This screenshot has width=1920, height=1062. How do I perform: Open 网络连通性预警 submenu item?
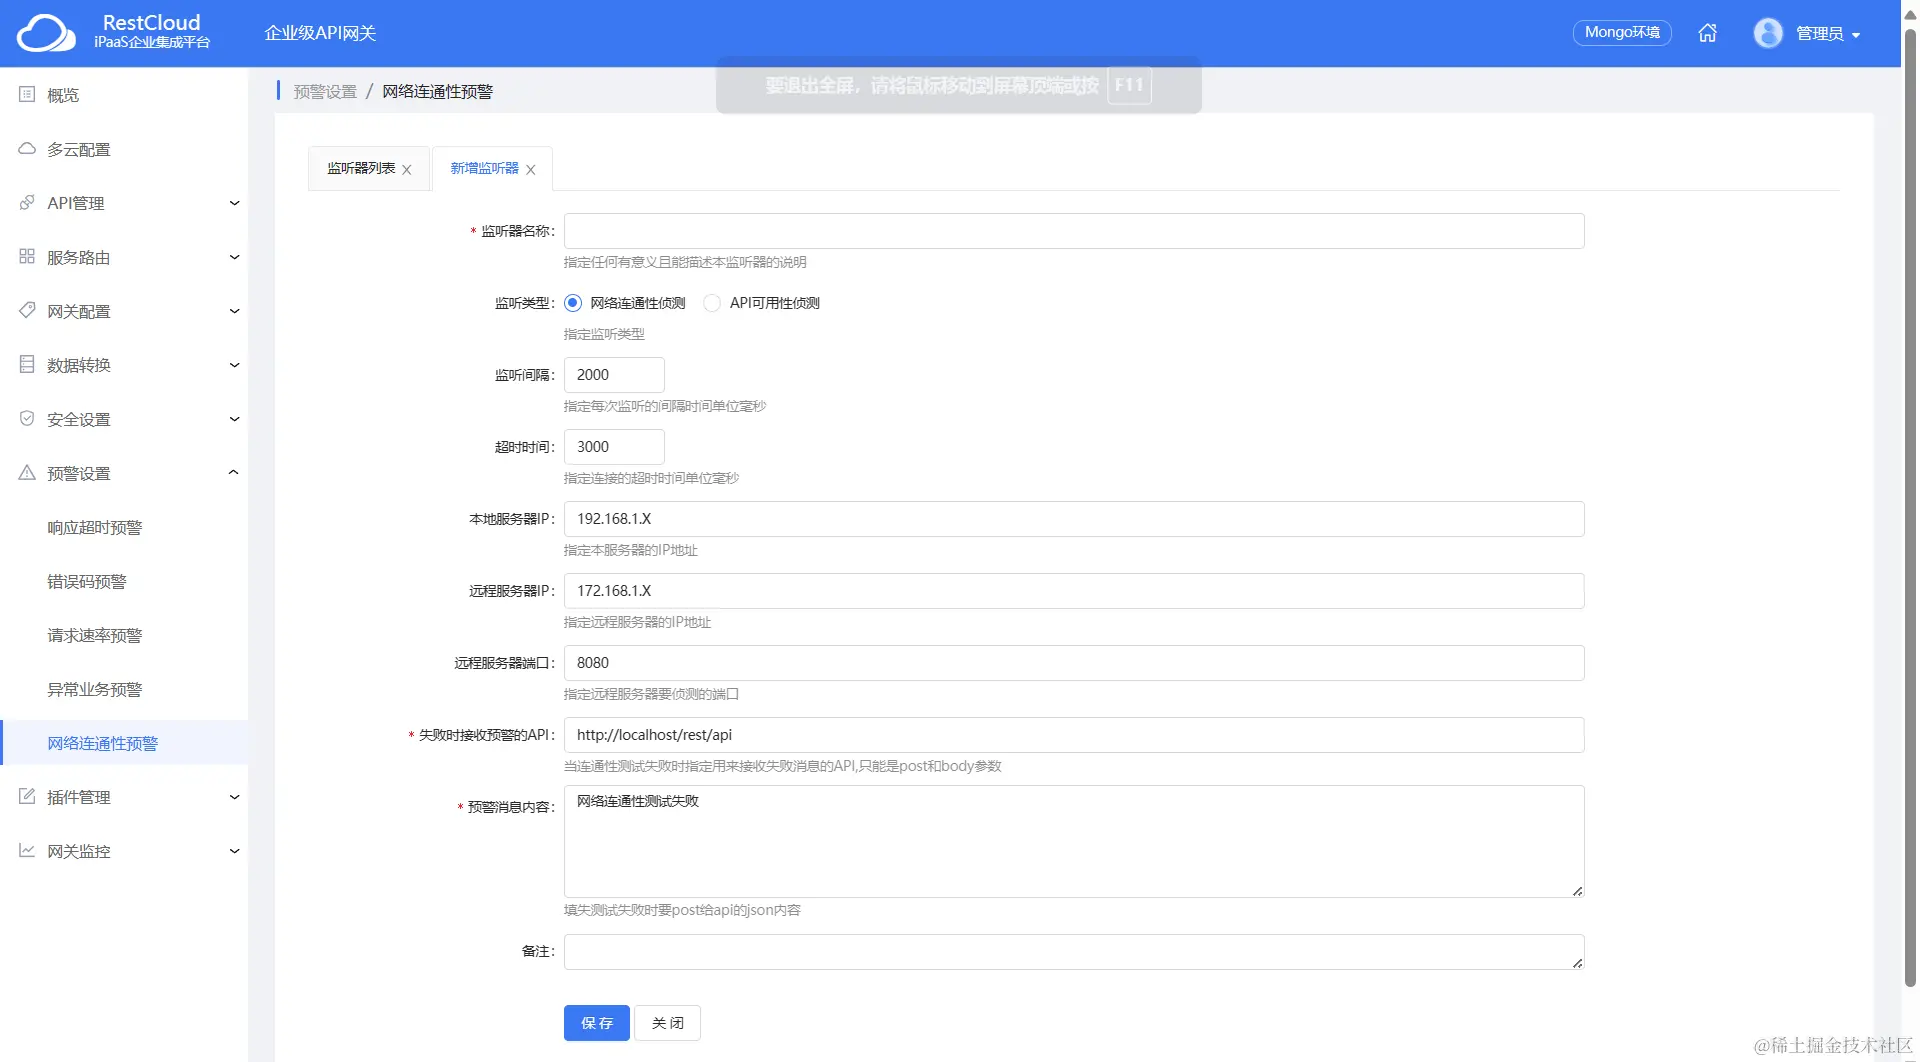(x=125, y=743)
